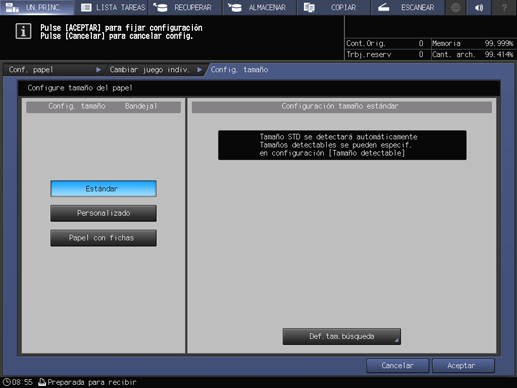Toggle the speaker sound icon
517x388 pixels.
(479, 7)
